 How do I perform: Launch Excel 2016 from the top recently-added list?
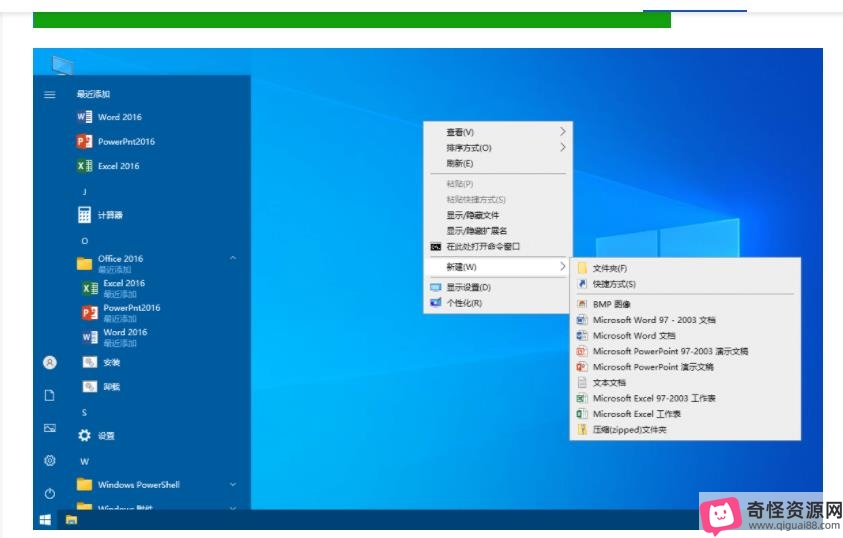point(108,166)
